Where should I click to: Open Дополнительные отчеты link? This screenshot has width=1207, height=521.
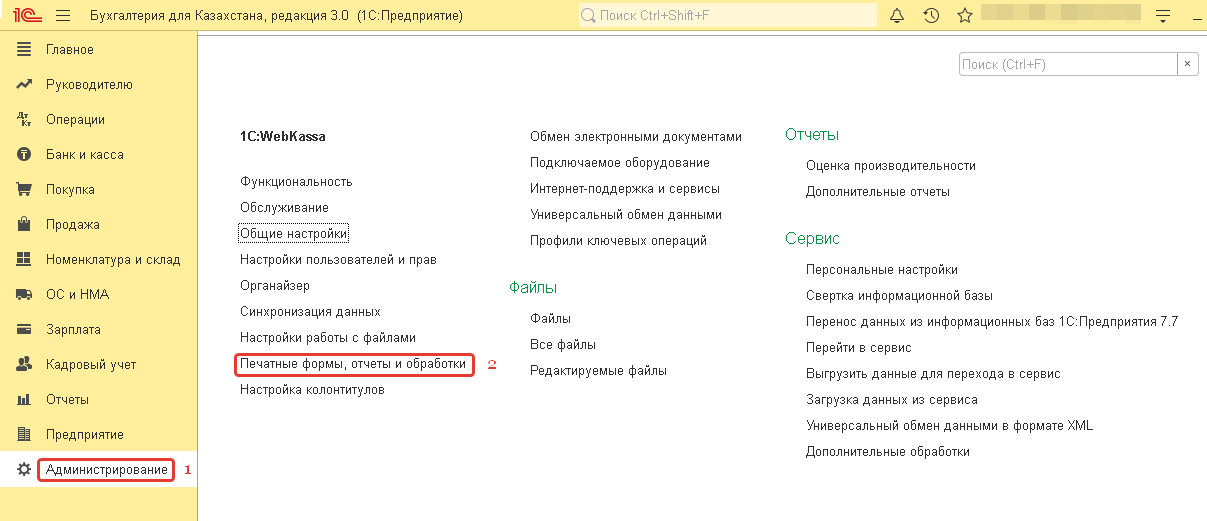click(878, 191)
